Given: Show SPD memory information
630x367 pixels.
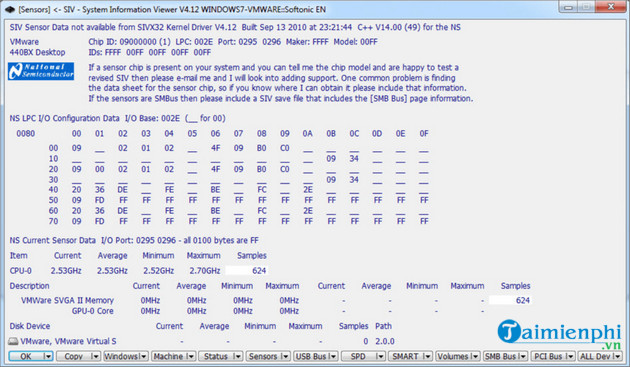Looking at the screenshot, I should 358,356.
